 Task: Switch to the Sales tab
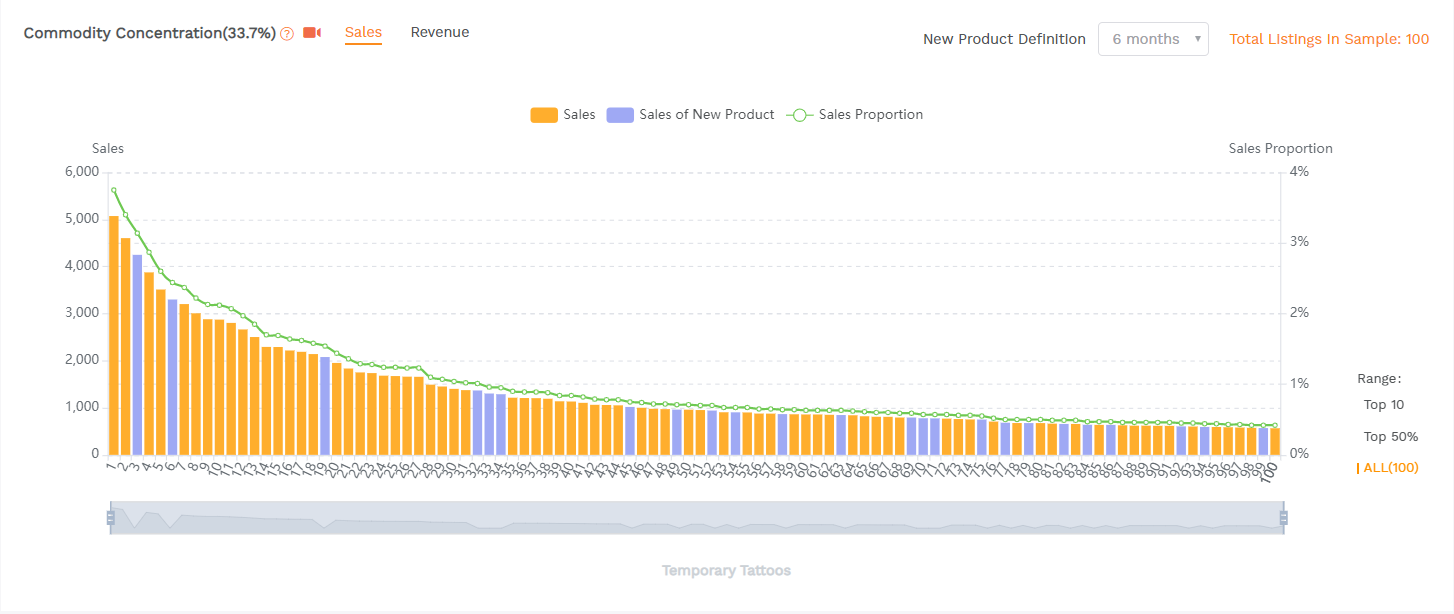click(x=363, y=33)
